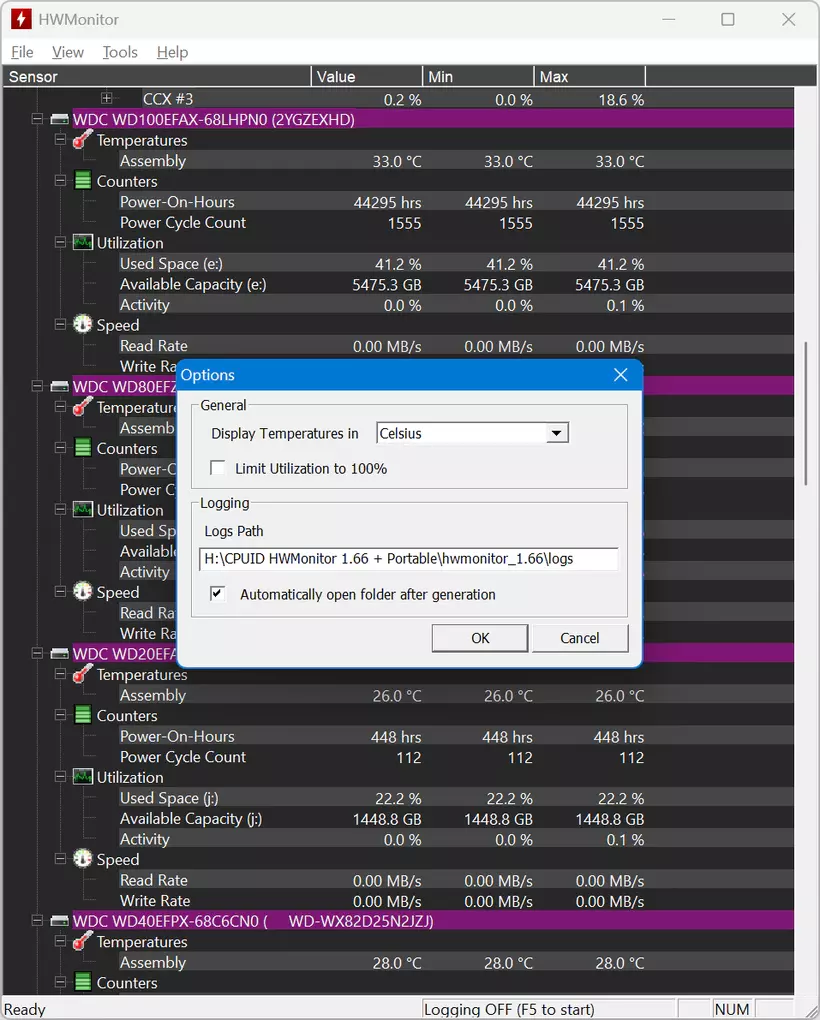The image size is (820, 1020).
Task: Click Speed gauge icon under WD20EFA
Action: click(x=83, y=859)
